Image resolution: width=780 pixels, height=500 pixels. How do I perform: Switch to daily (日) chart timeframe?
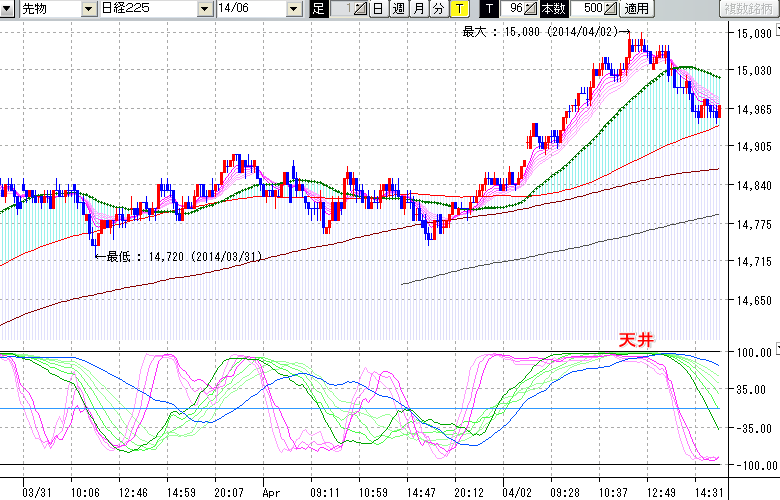[378, 9]
